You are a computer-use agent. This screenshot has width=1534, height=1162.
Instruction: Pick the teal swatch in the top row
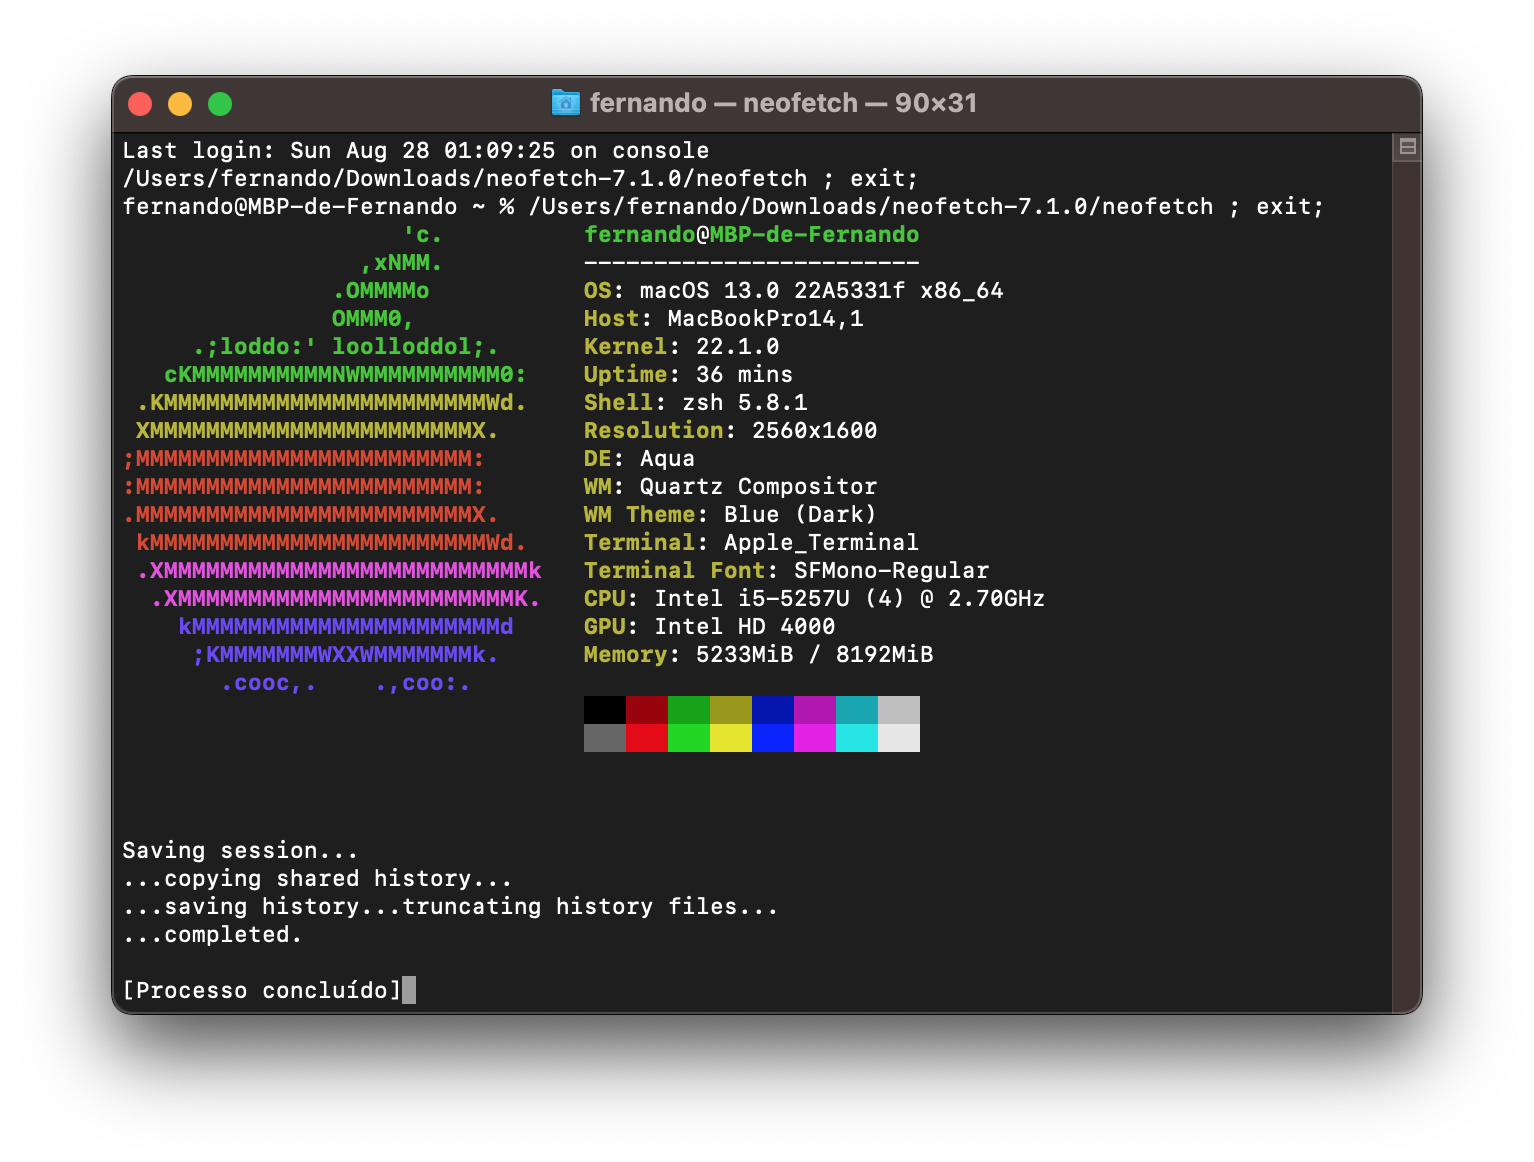(857, 710)
